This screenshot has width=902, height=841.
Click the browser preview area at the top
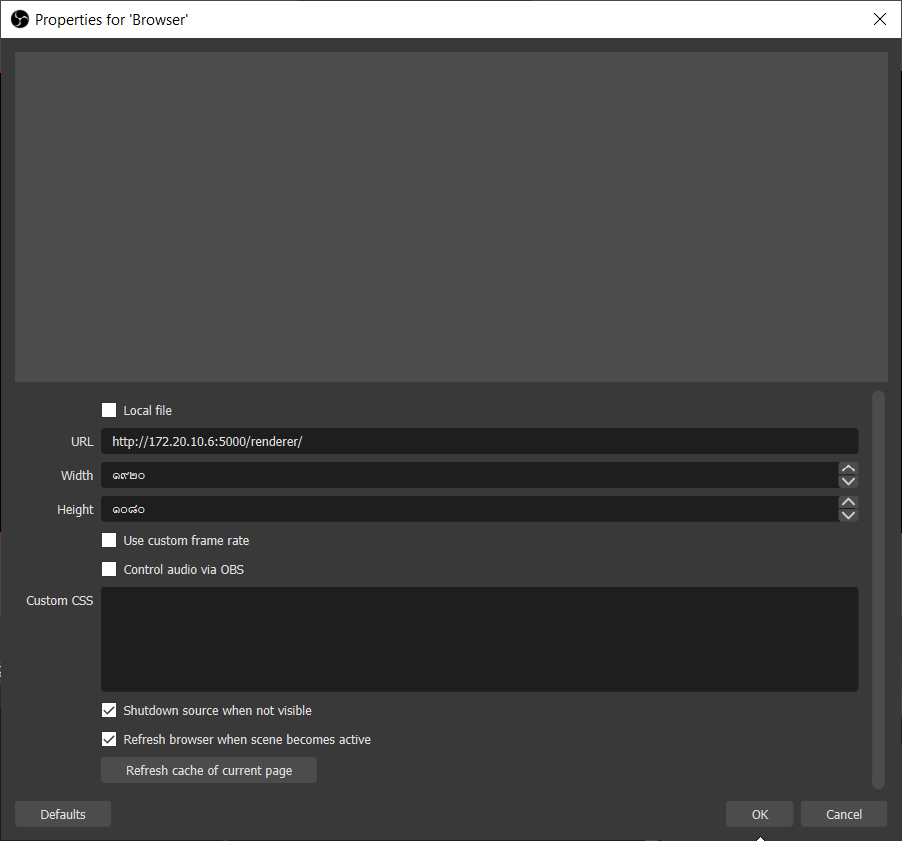450,215
